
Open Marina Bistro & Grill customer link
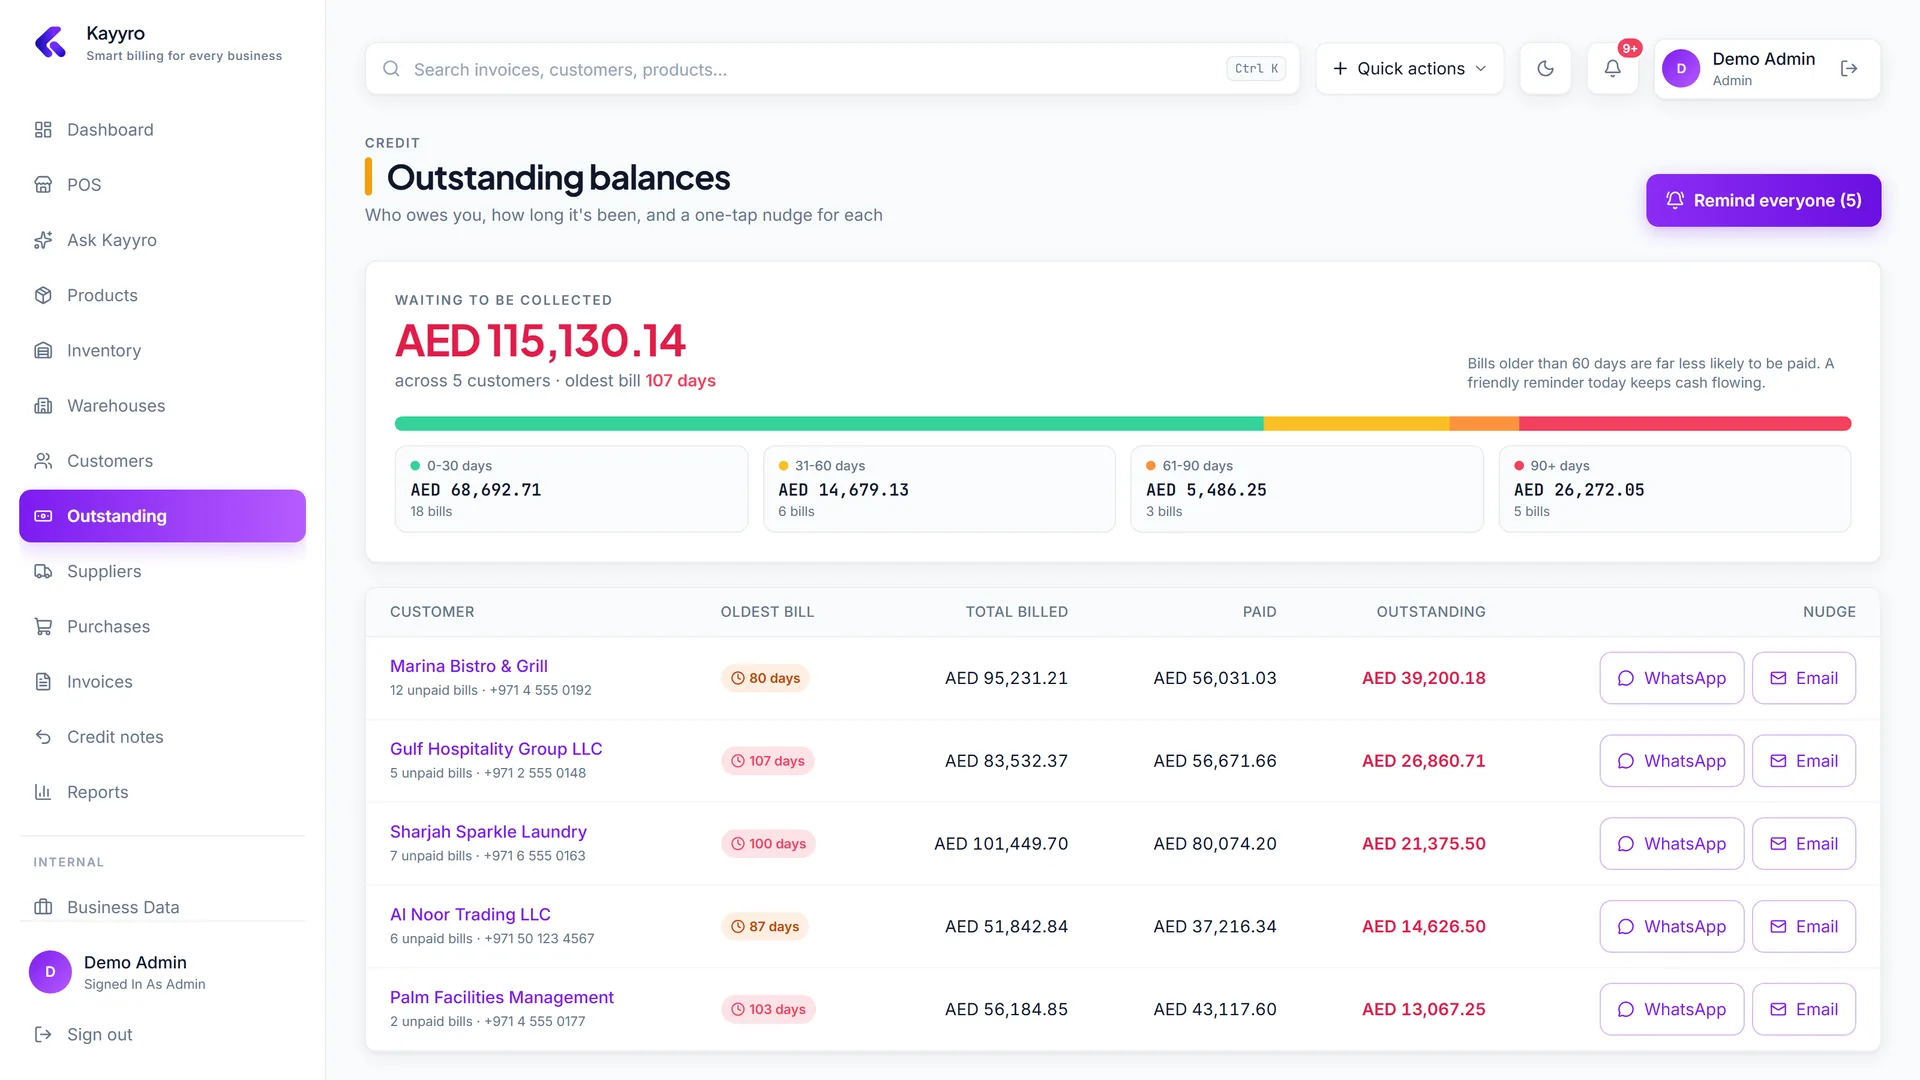[469, 666]
